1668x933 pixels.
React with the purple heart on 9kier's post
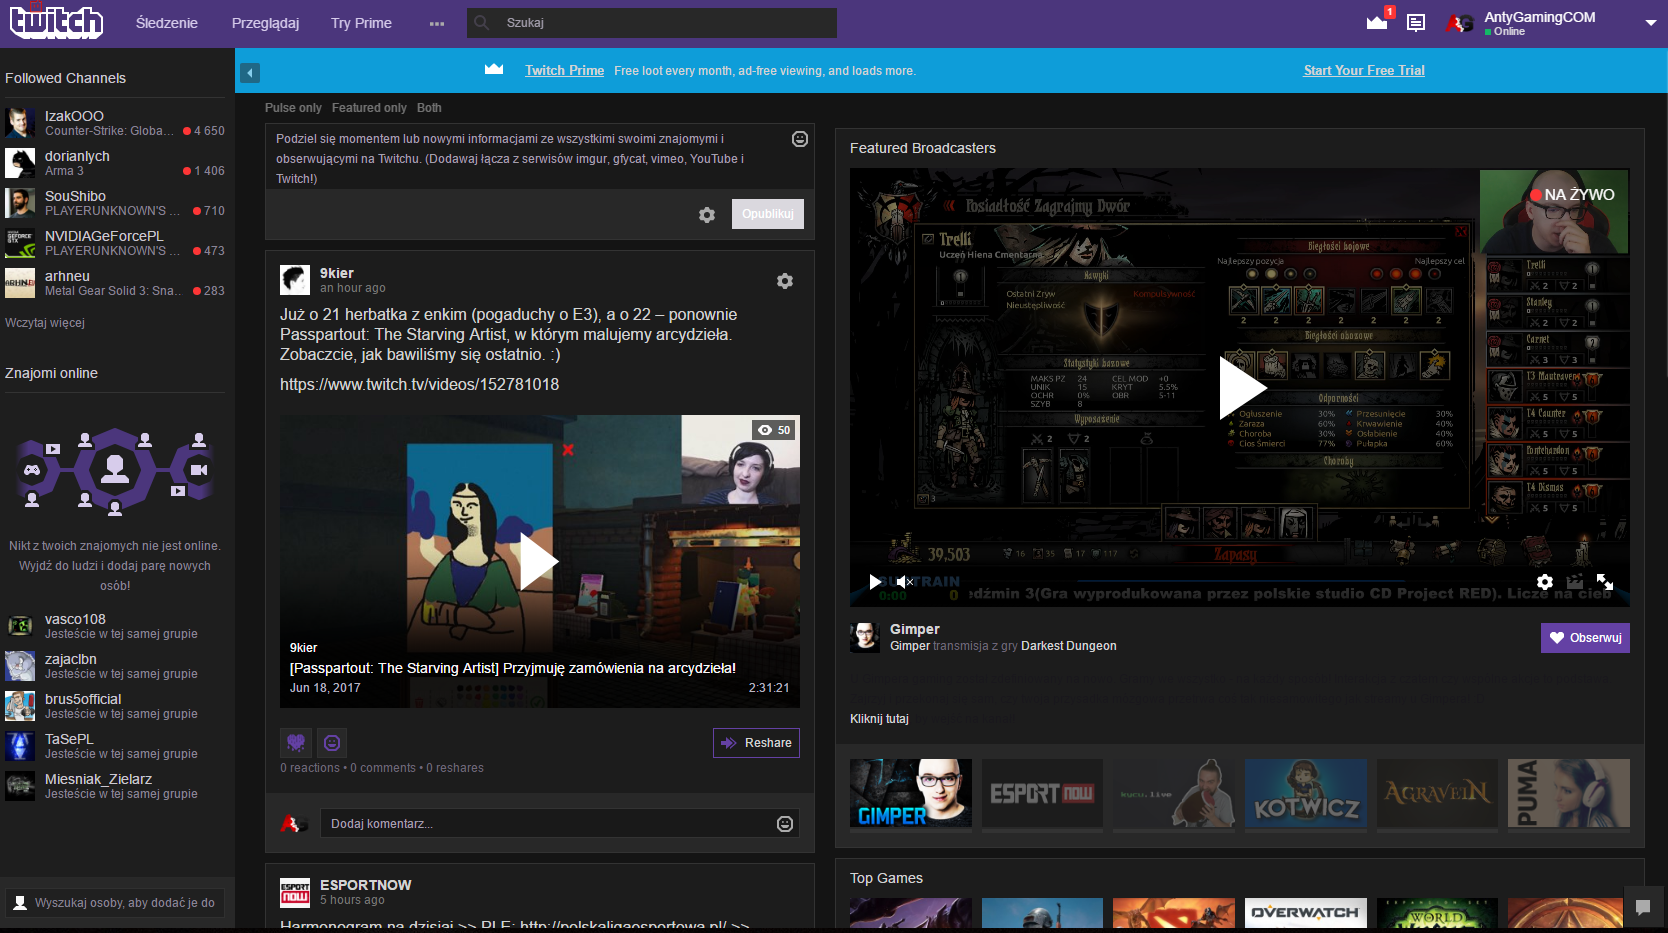(295, 743)
